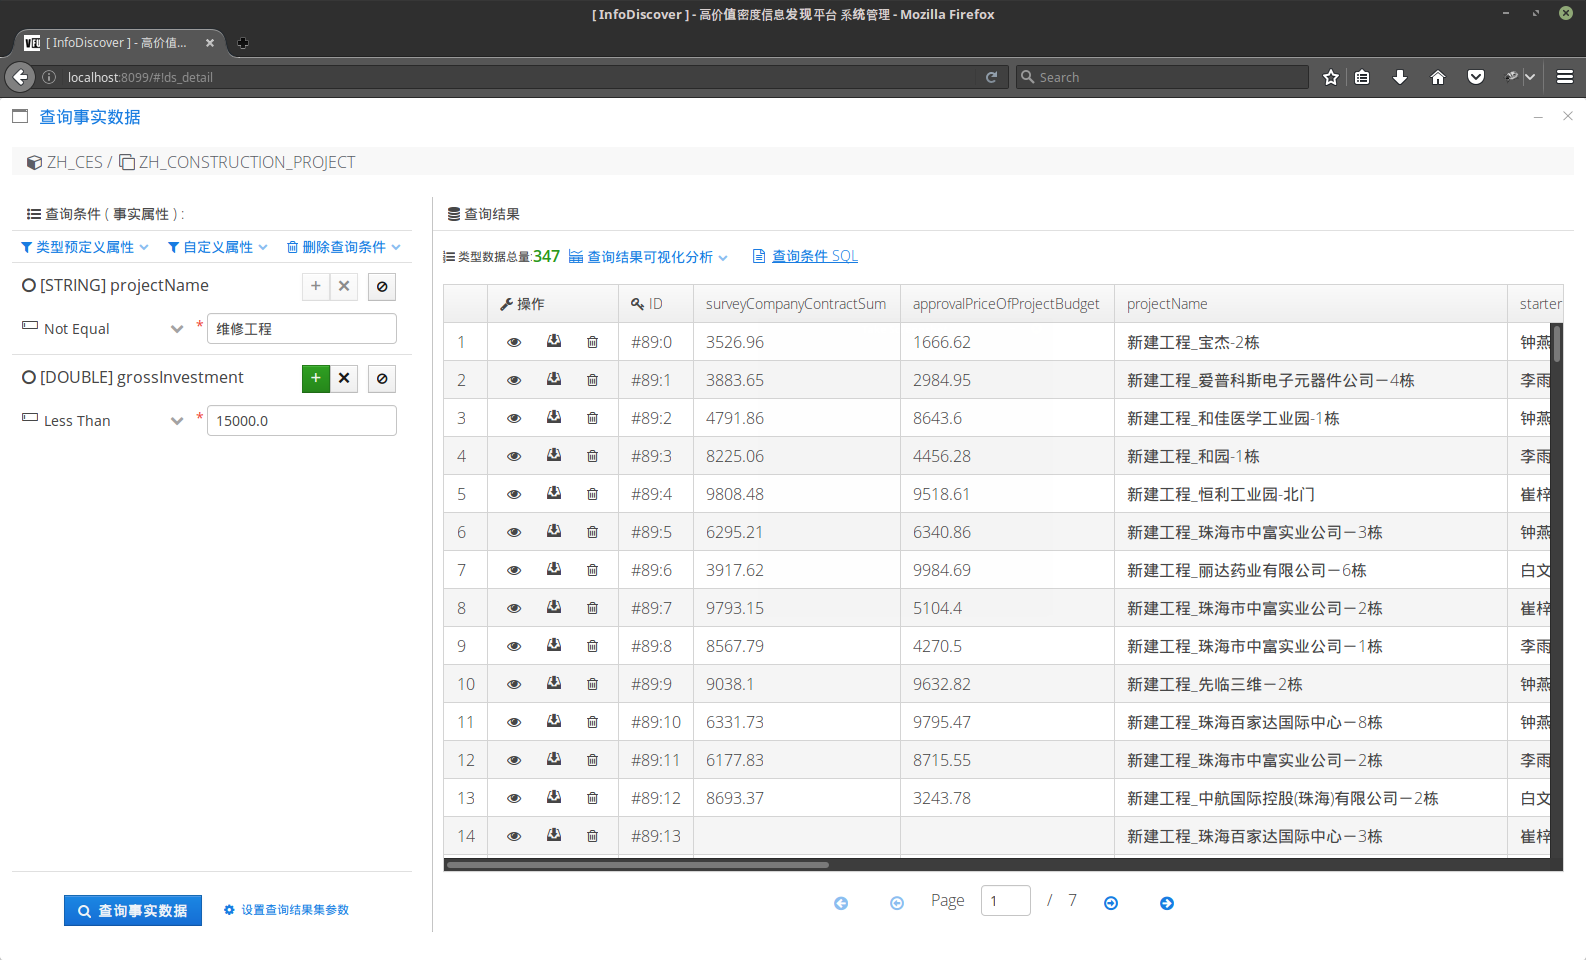
Task: Click the green plus on grossInvestment condition
Action: [316, 378]
